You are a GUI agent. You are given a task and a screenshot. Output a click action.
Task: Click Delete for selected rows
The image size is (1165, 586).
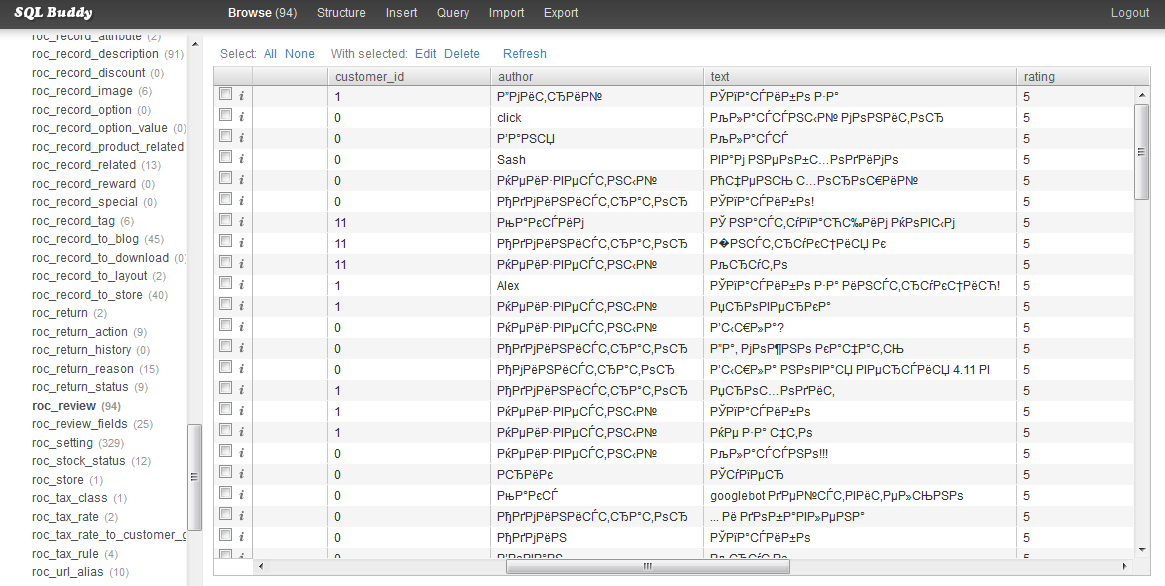pos(462,53)
